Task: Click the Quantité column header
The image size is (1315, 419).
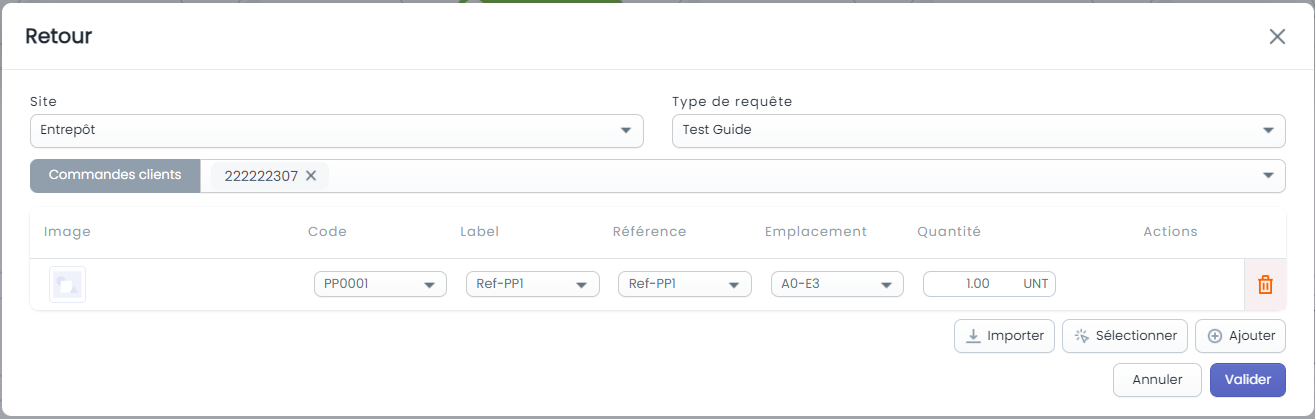Action: 949,232
